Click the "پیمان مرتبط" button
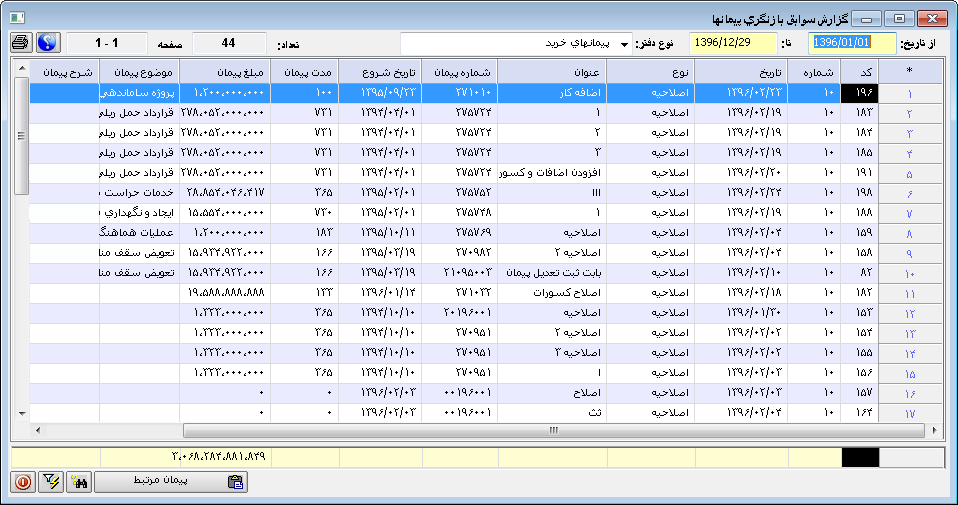Image resolution: width=958 pixels, height=505 pixels. click(170, 482)
